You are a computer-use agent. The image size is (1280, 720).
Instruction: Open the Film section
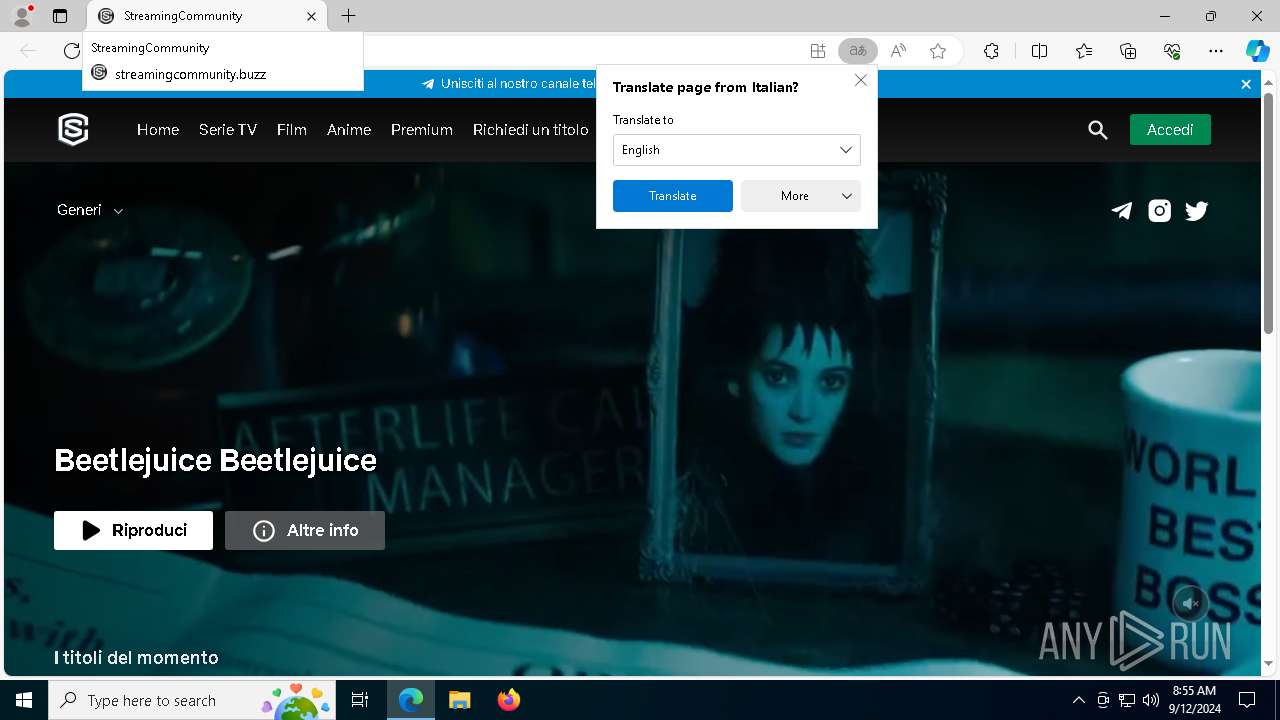click(x=292, y=130)
